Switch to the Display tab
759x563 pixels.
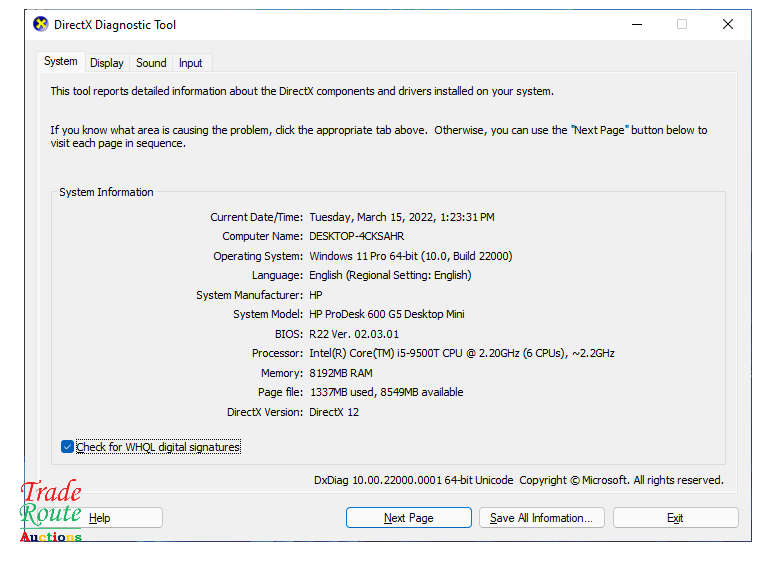(x=107, y=63)
